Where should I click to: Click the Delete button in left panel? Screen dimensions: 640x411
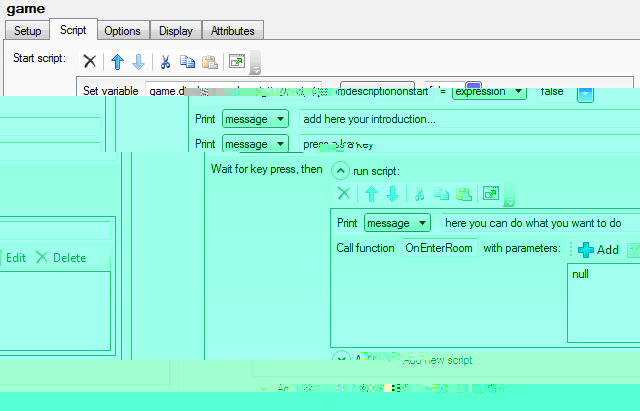click(x=61, y=257)
